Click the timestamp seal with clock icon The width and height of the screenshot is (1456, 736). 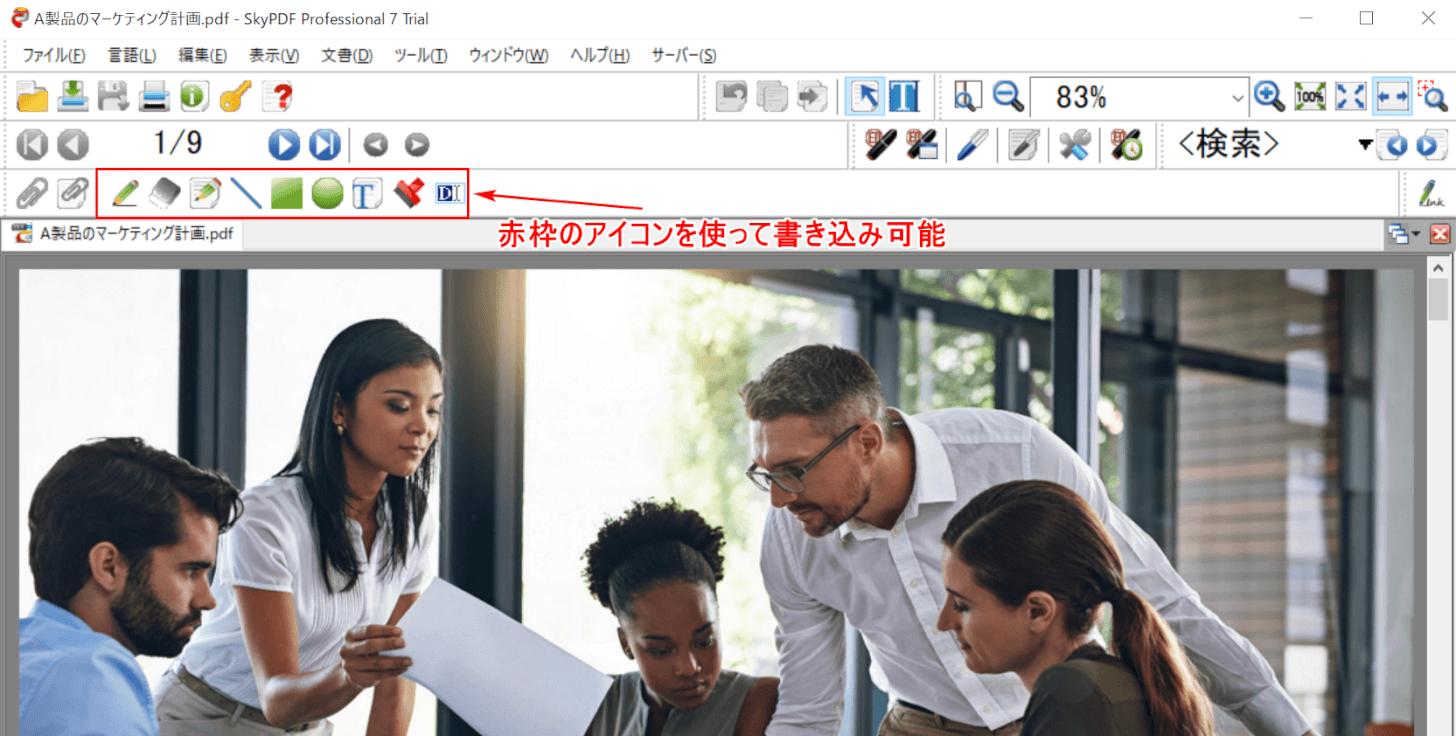tap(1126, 145)
